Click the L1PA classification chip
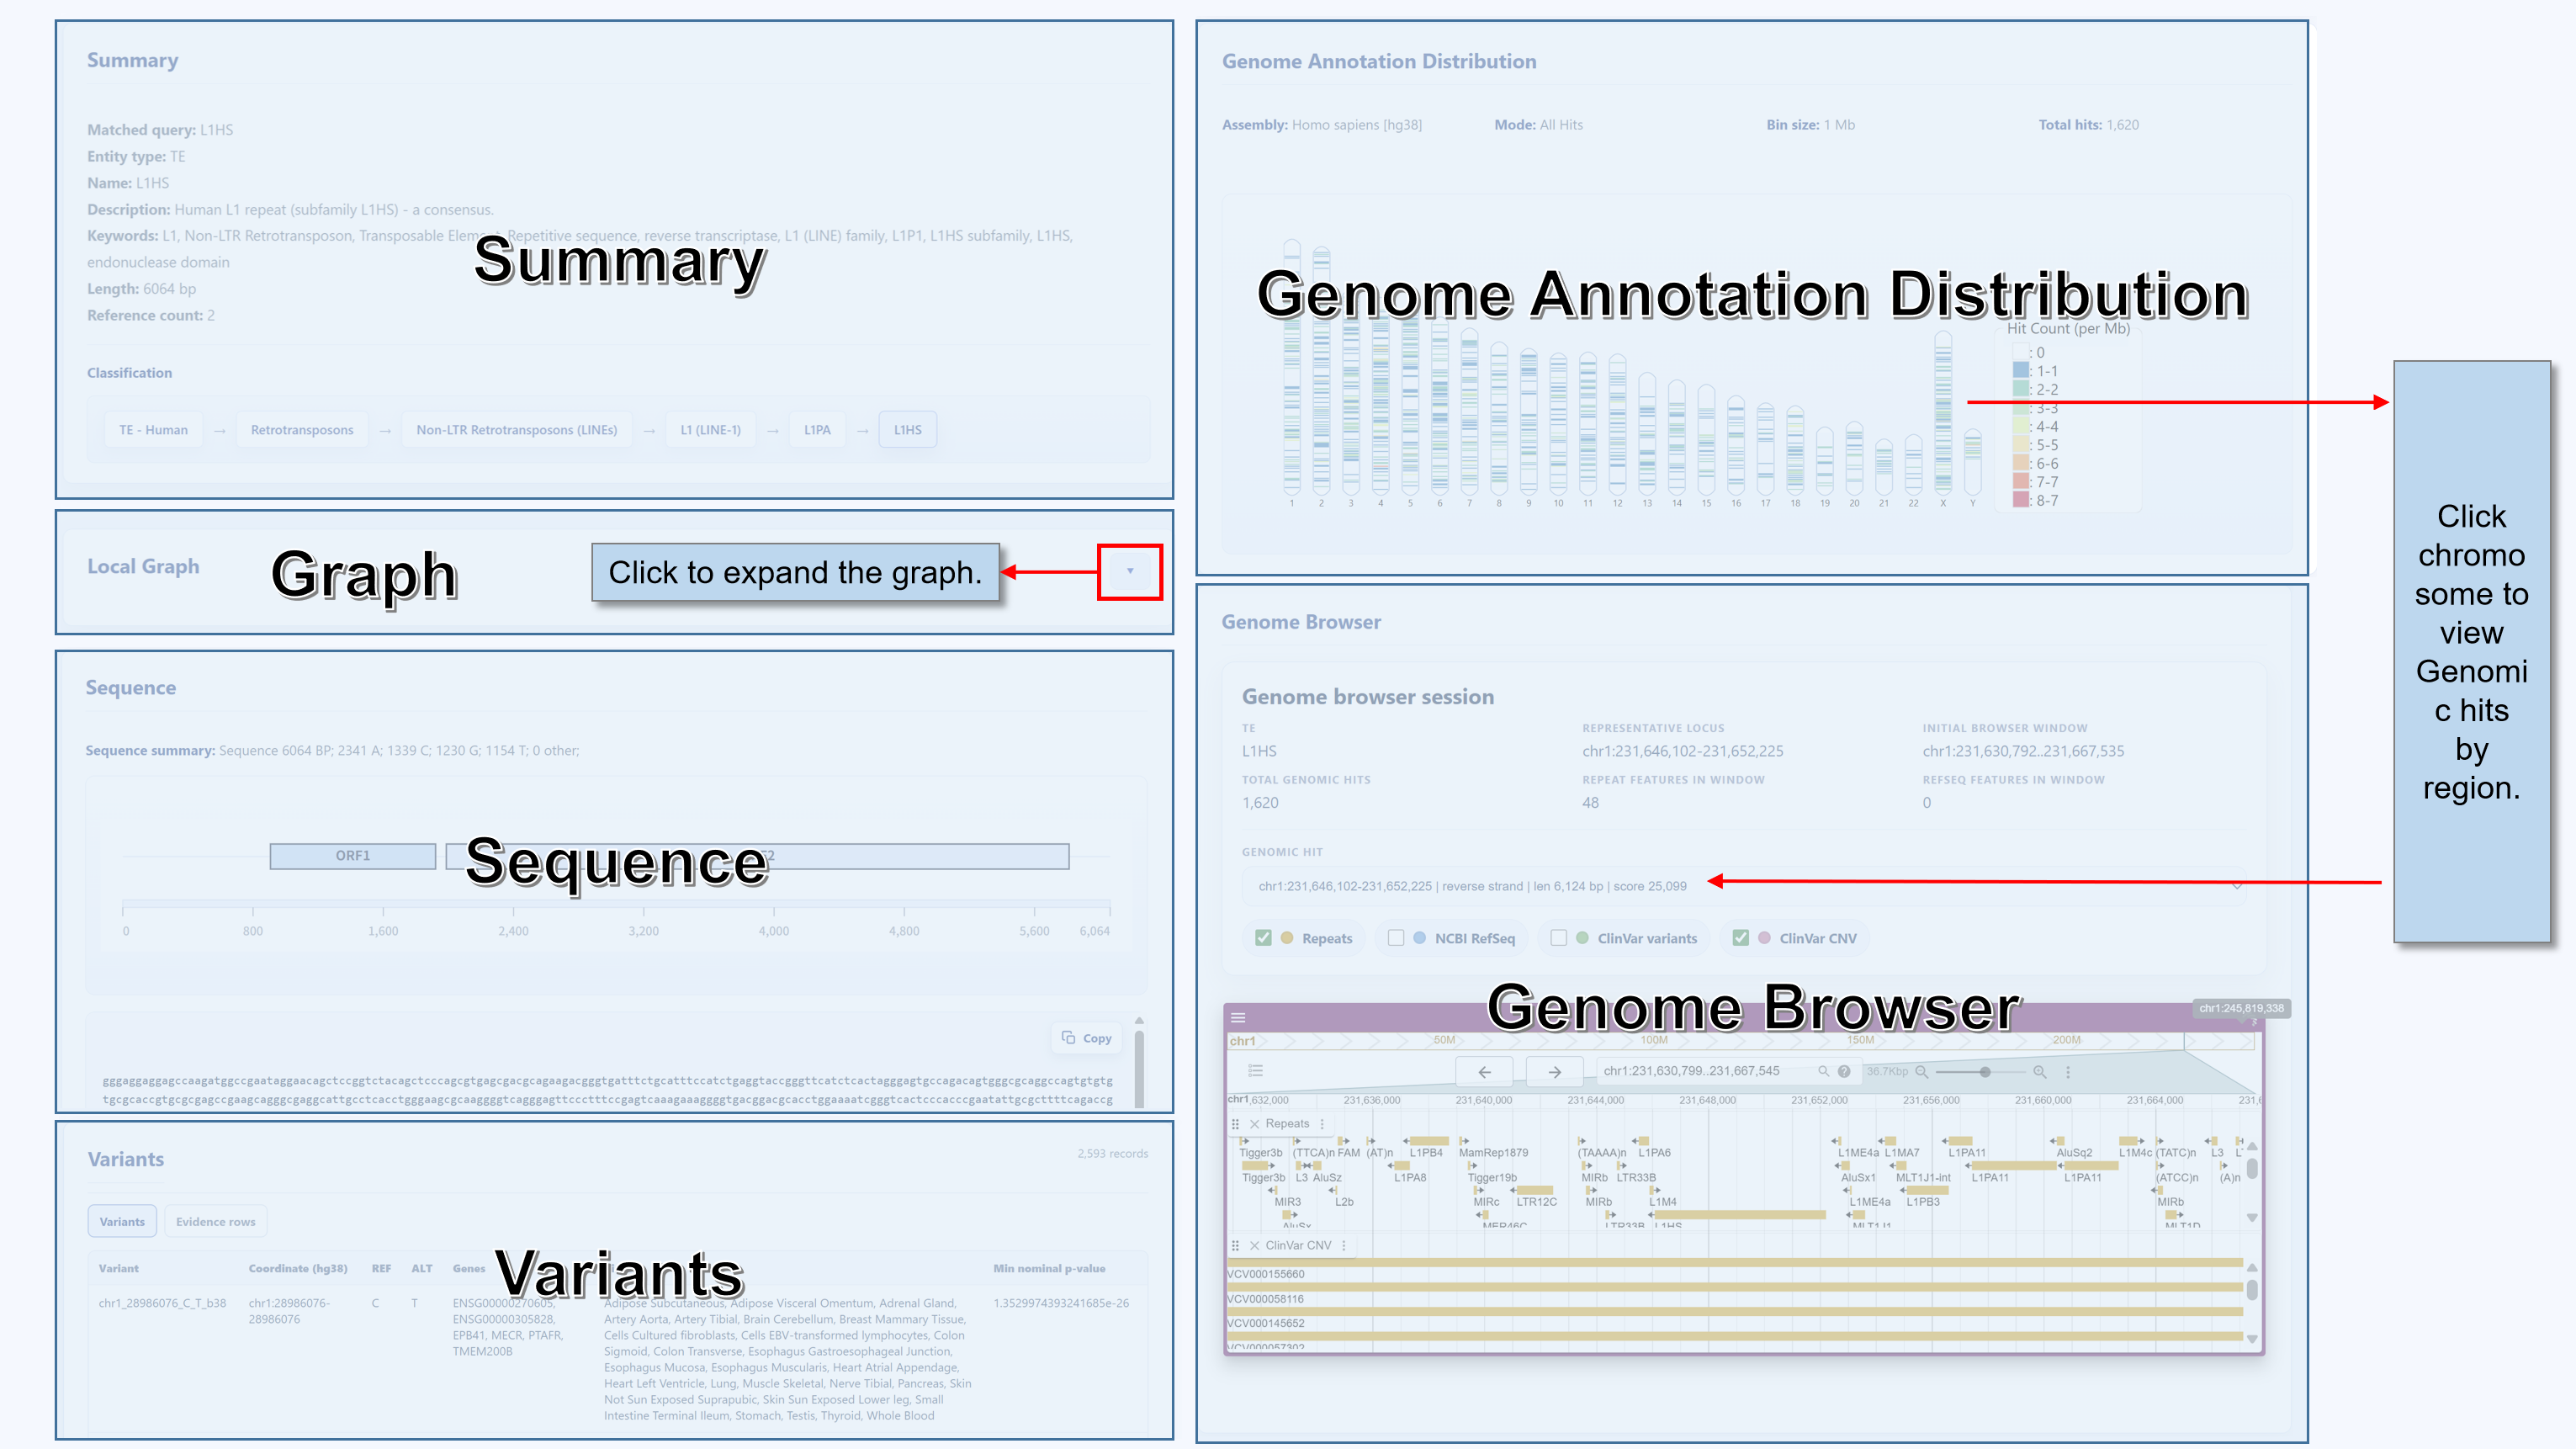The height and width of the screenshot is (1449, 2576). (817, 430)
